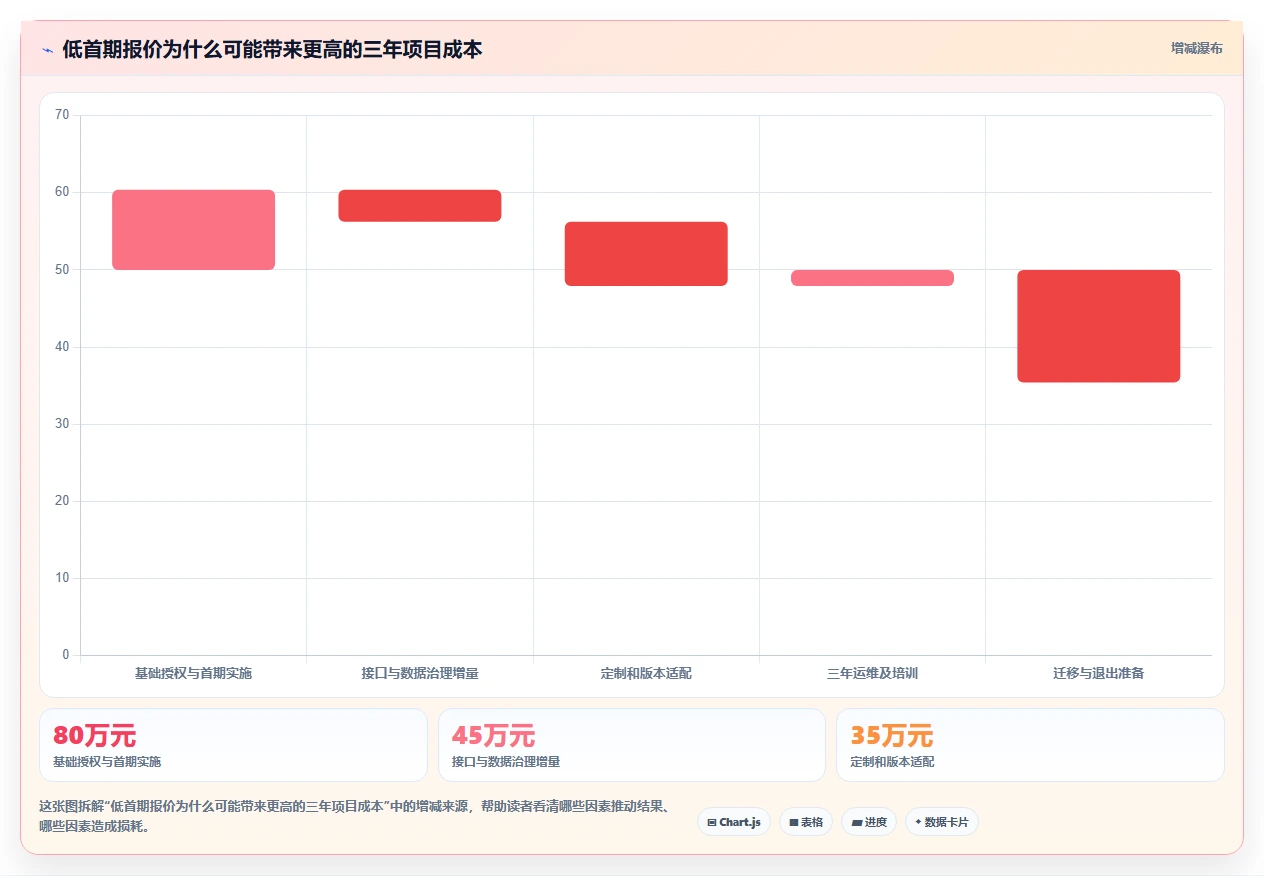Click the y-axis value 60
The image size is (1264, 876).
coord(62,192)
